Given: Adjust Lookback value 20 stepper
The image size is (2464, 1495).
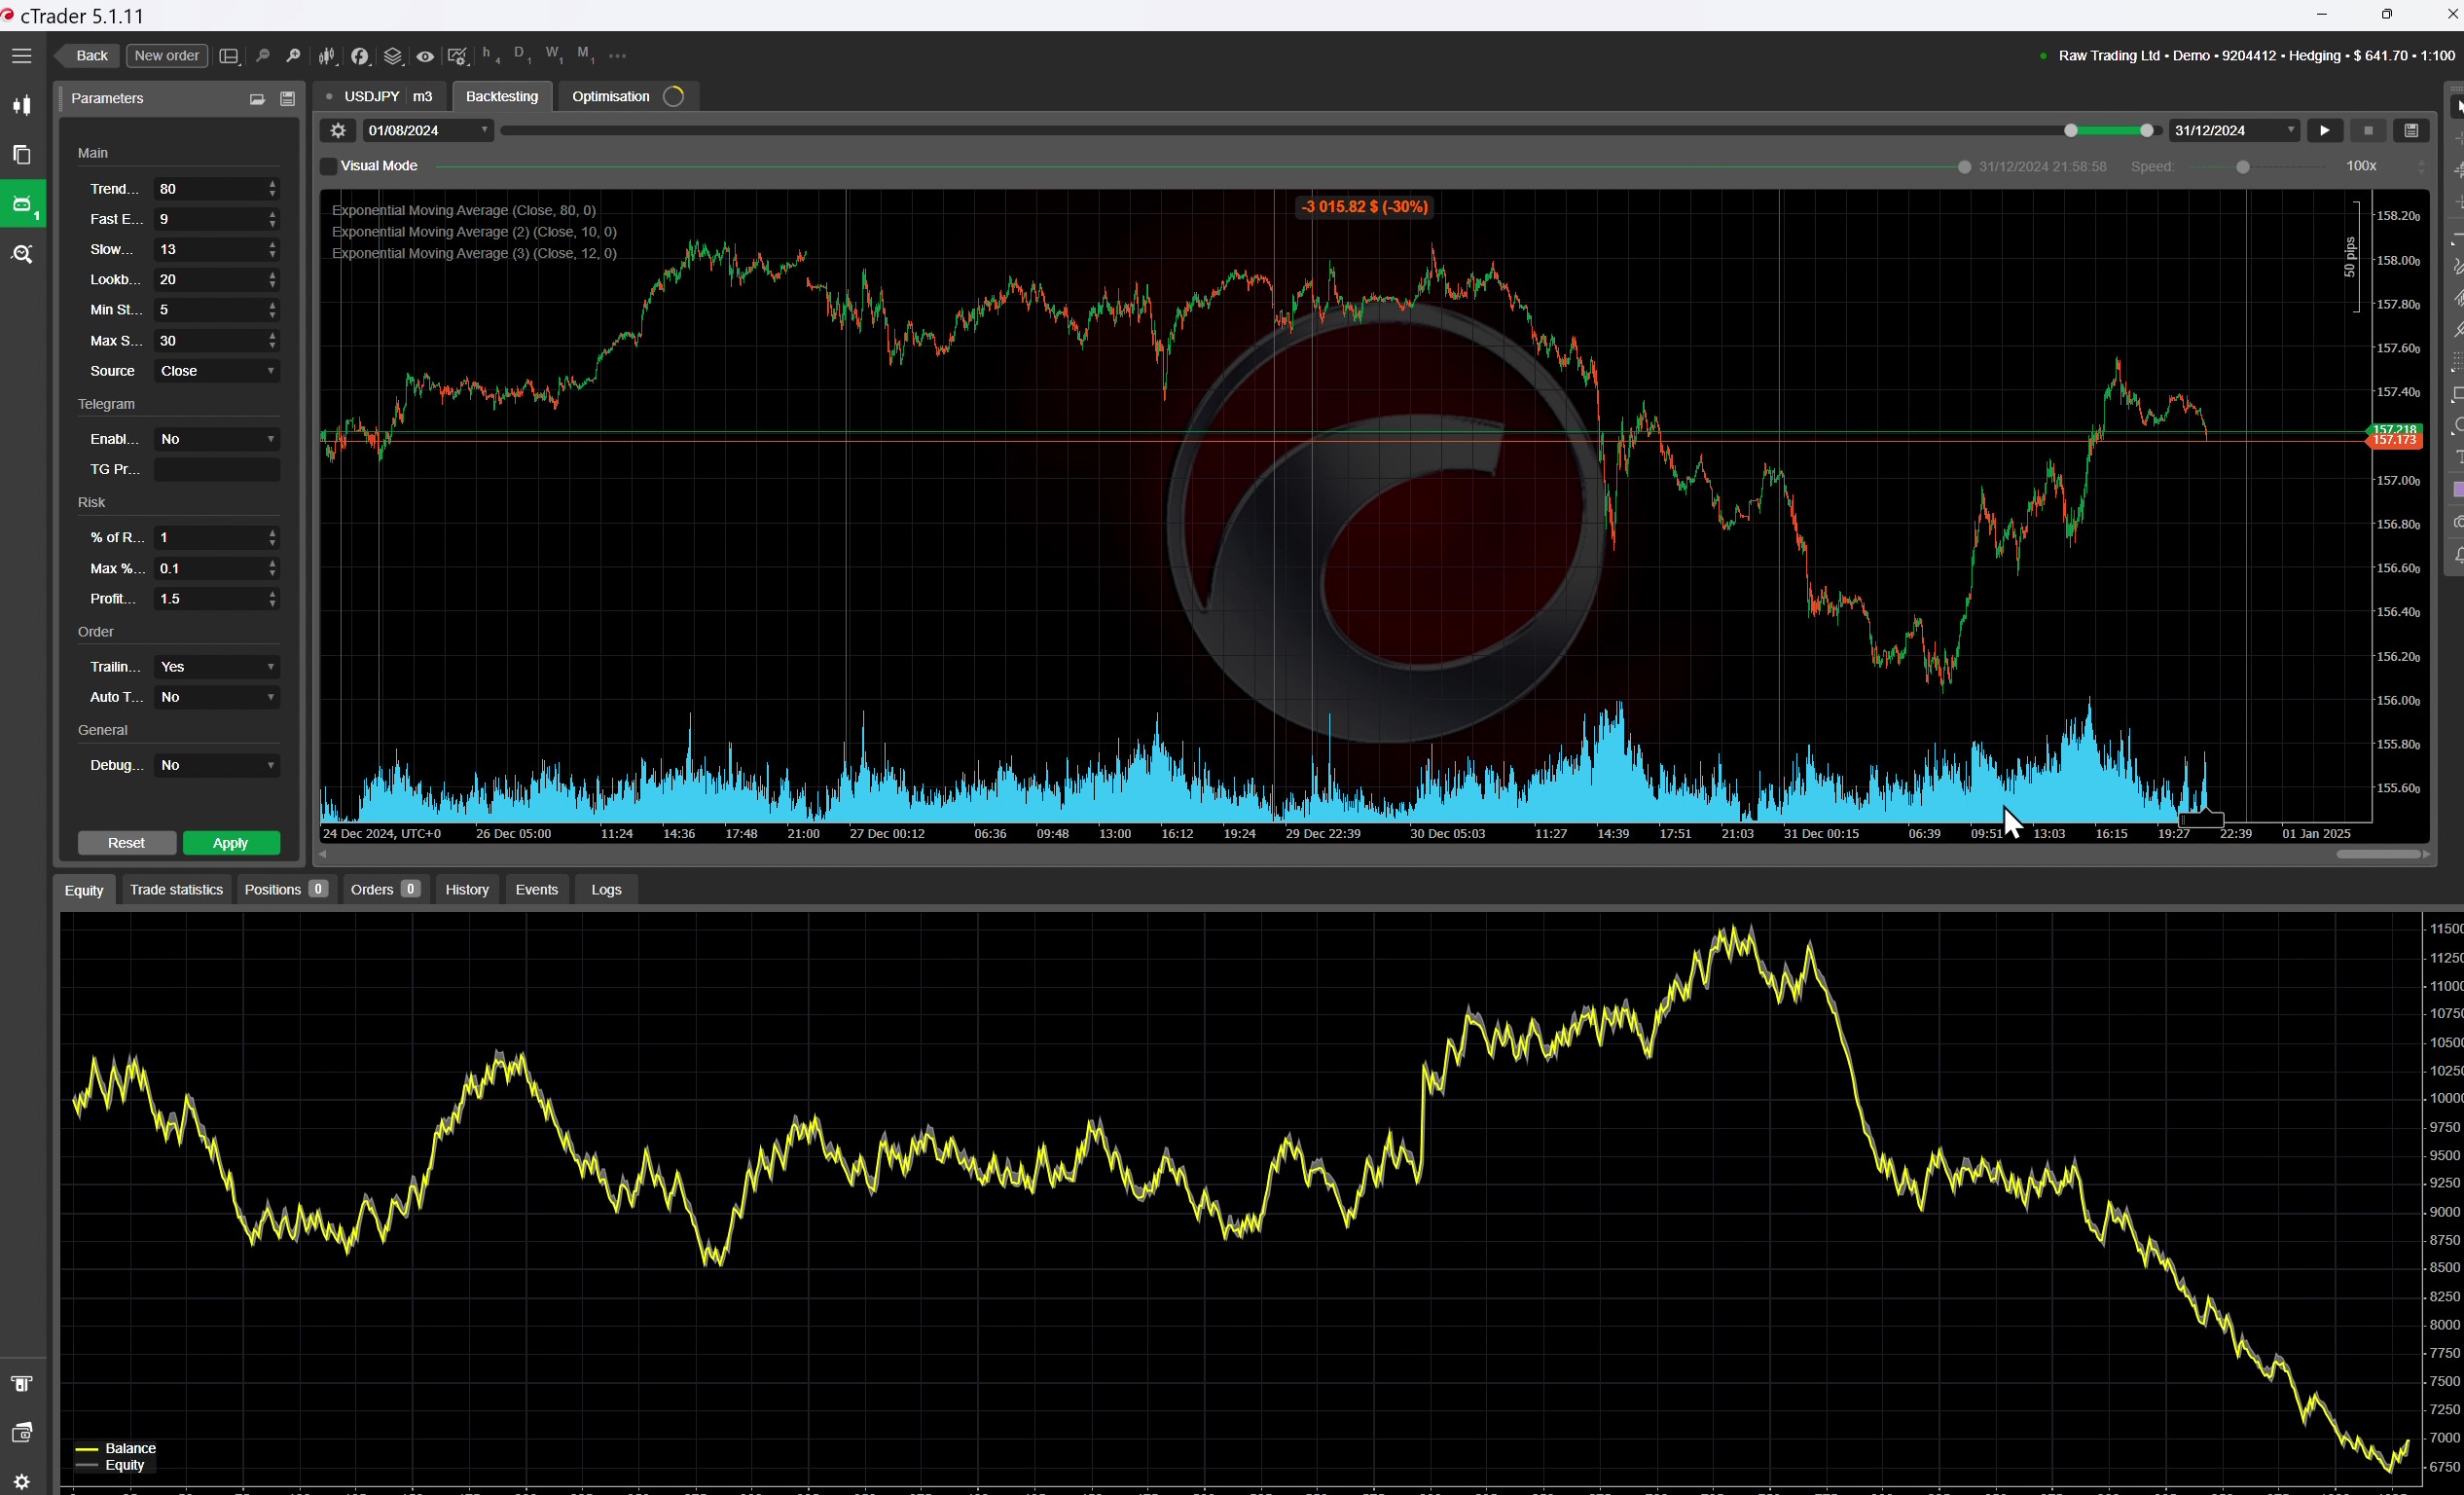Looking at the screenshot, I should 273,280.
